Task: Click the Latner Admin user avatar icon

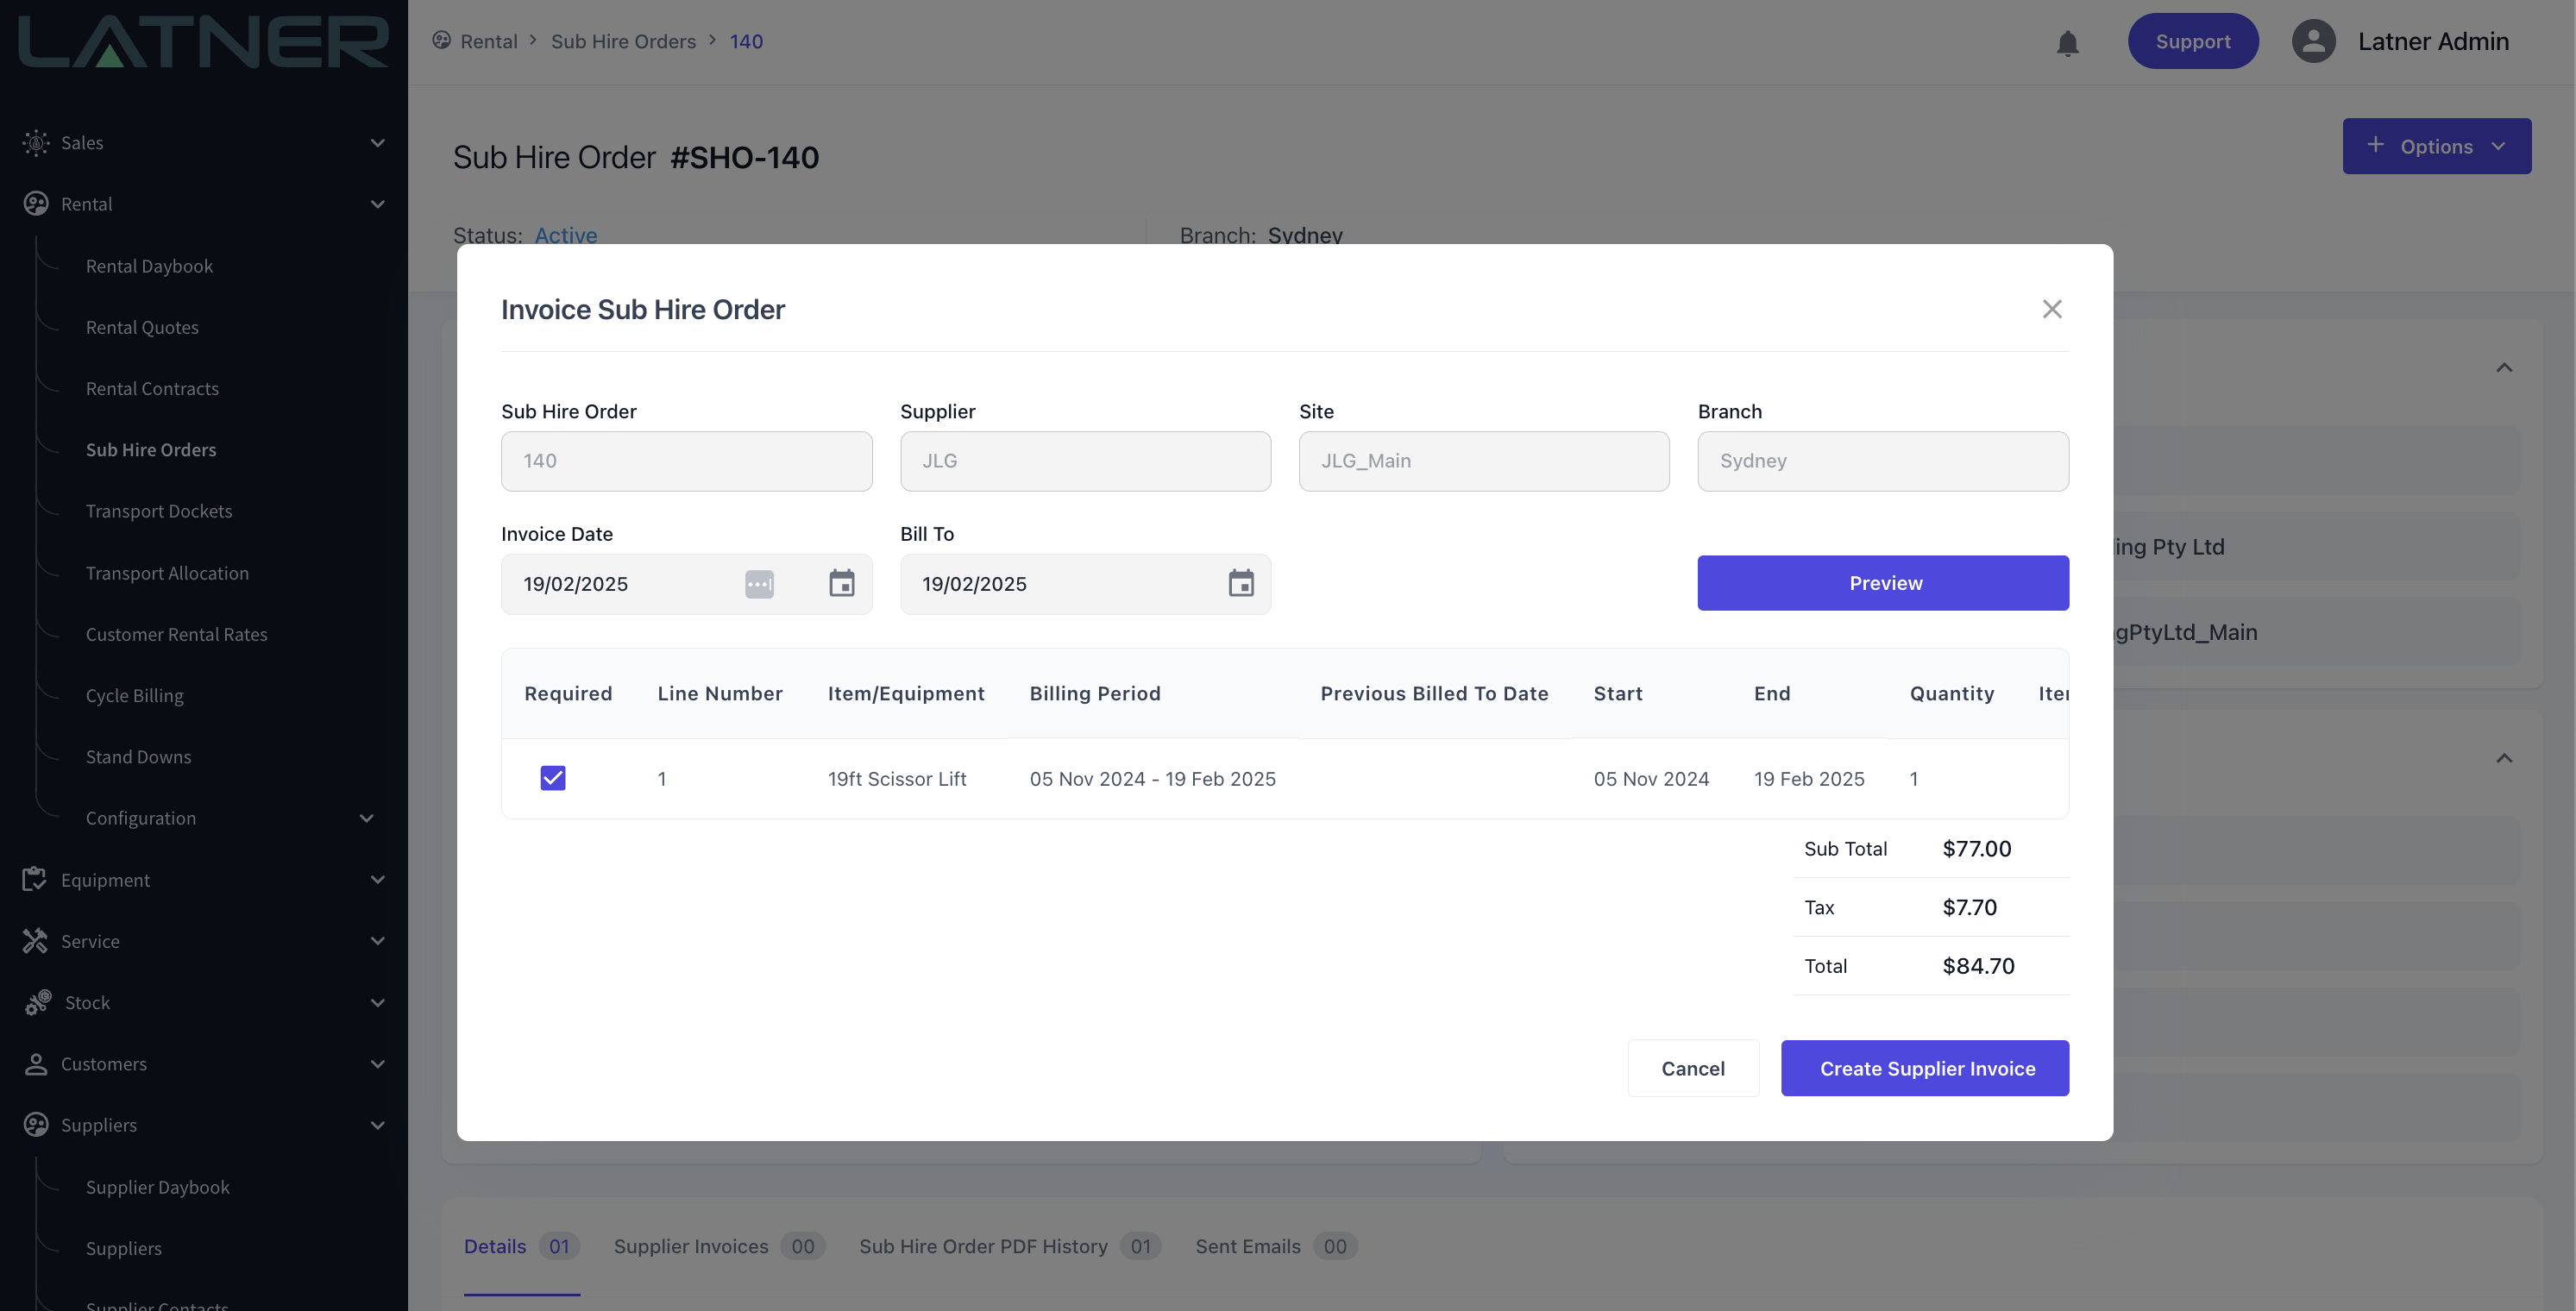Action: click(2312, 41)
